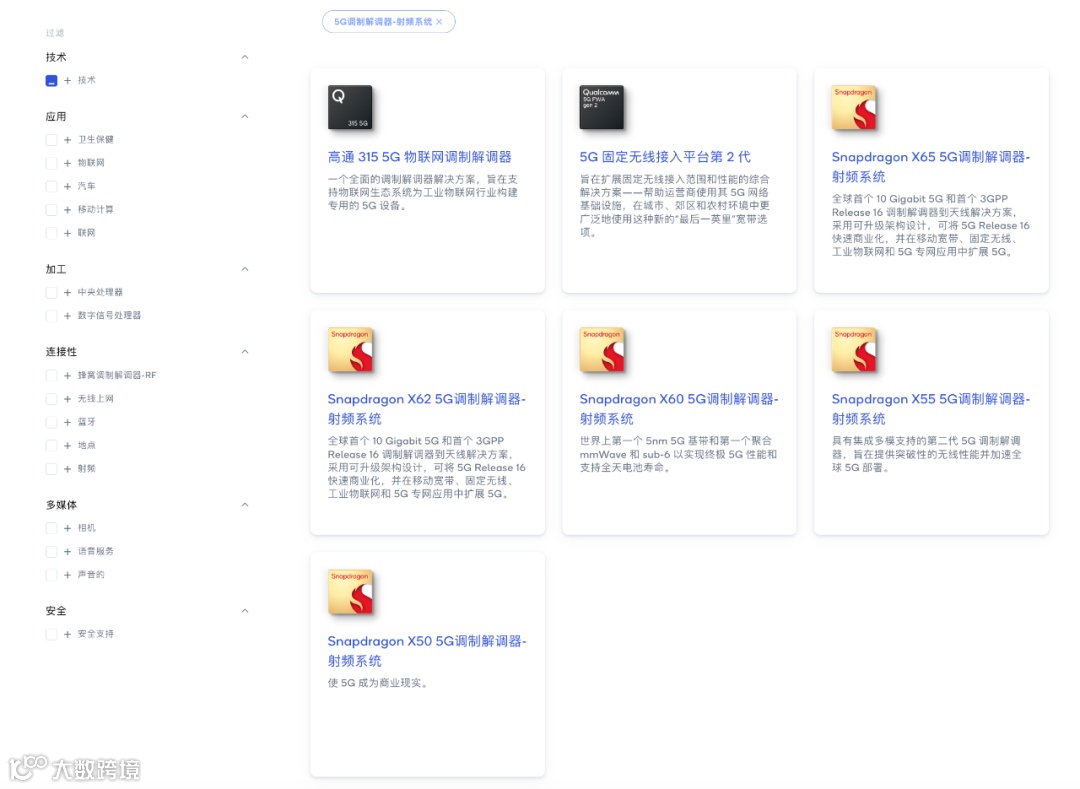Screen dimensions: 1080x789
Task: Click the 过滤 heading text
Action: 54,33
